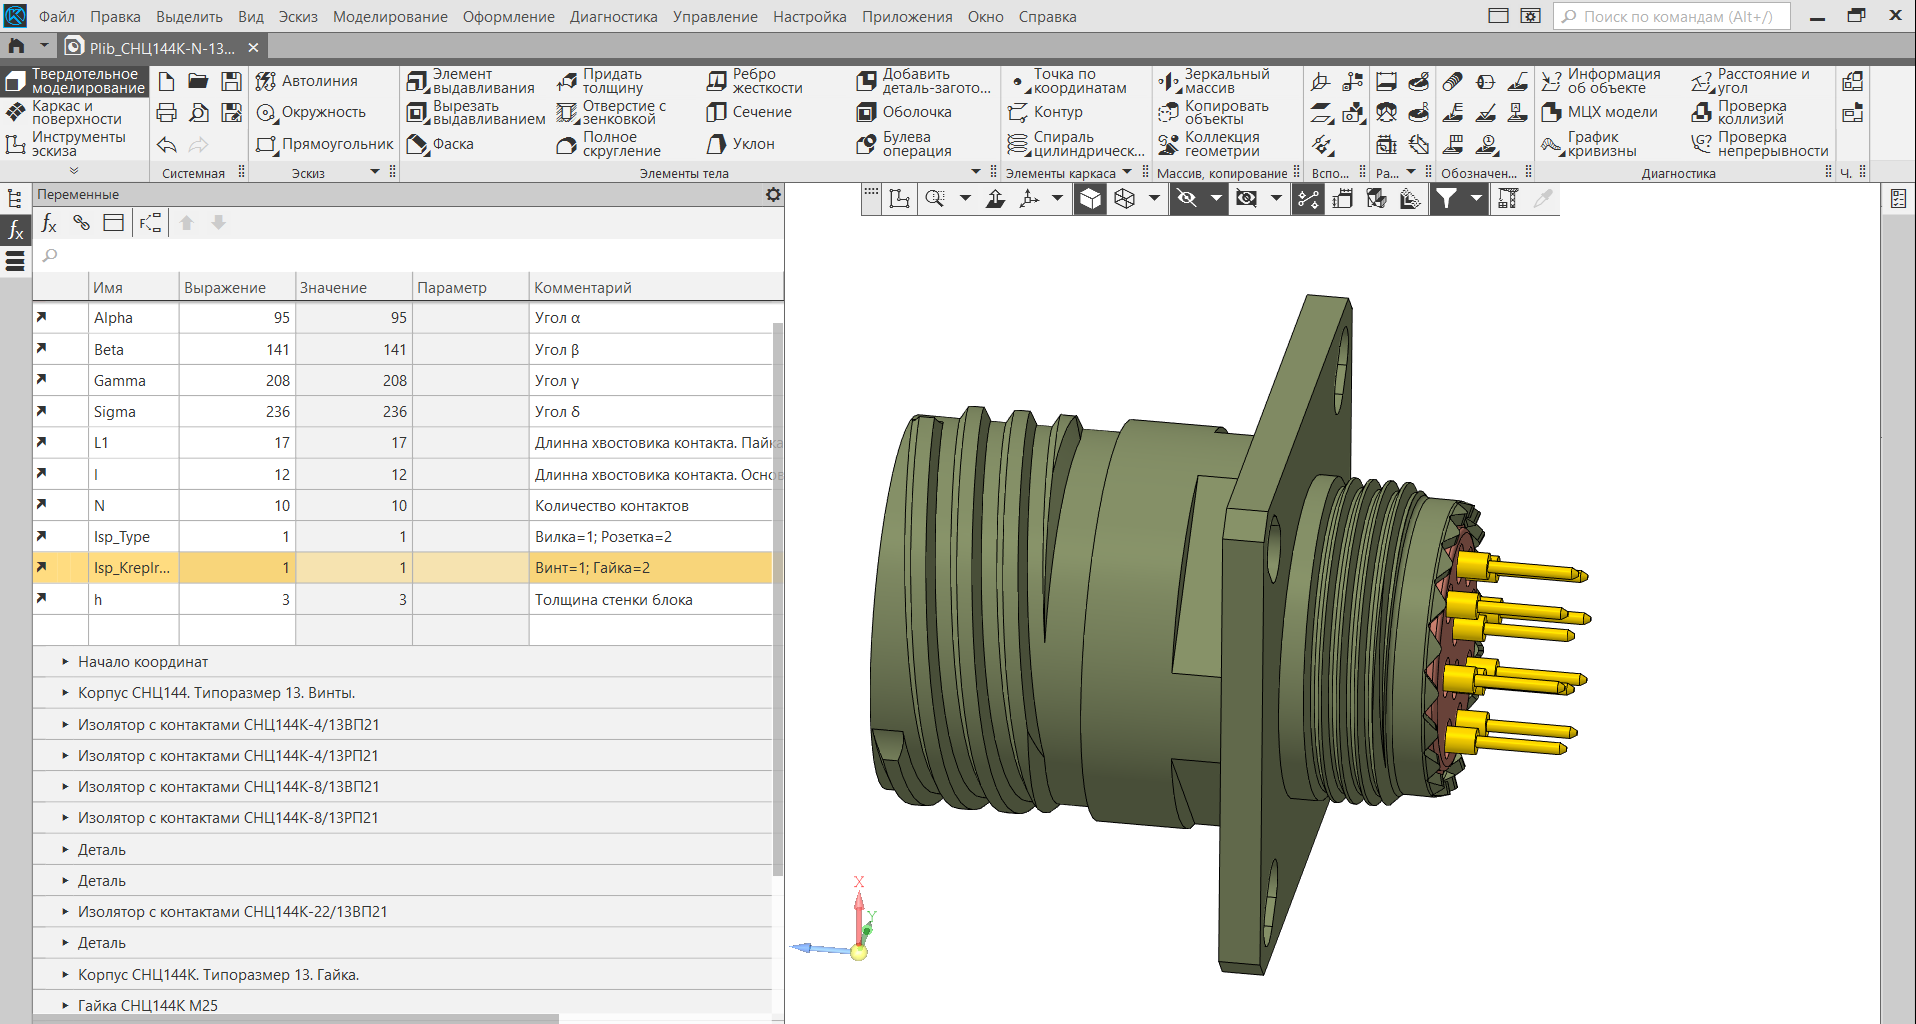Toggle wireframe display mode cube
The height and width of the screenshot is (1024, 1916).
(1125, 199)
